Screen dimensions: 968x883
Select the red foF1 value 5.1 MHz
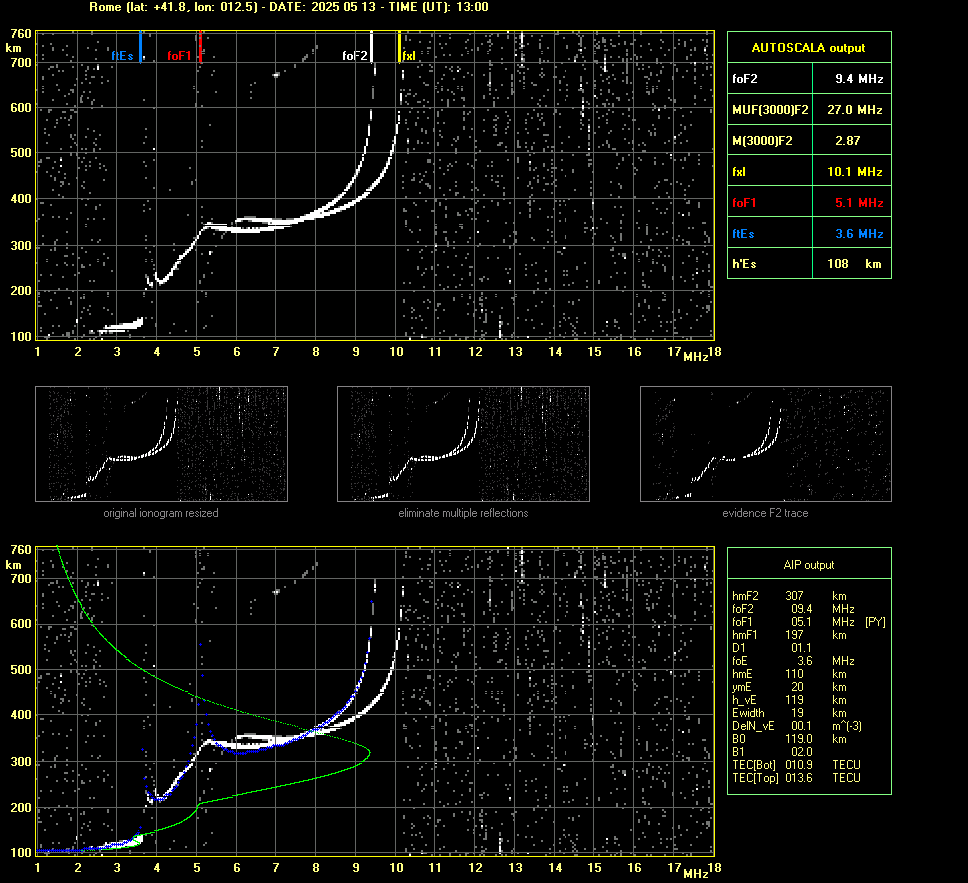[859, 203]
